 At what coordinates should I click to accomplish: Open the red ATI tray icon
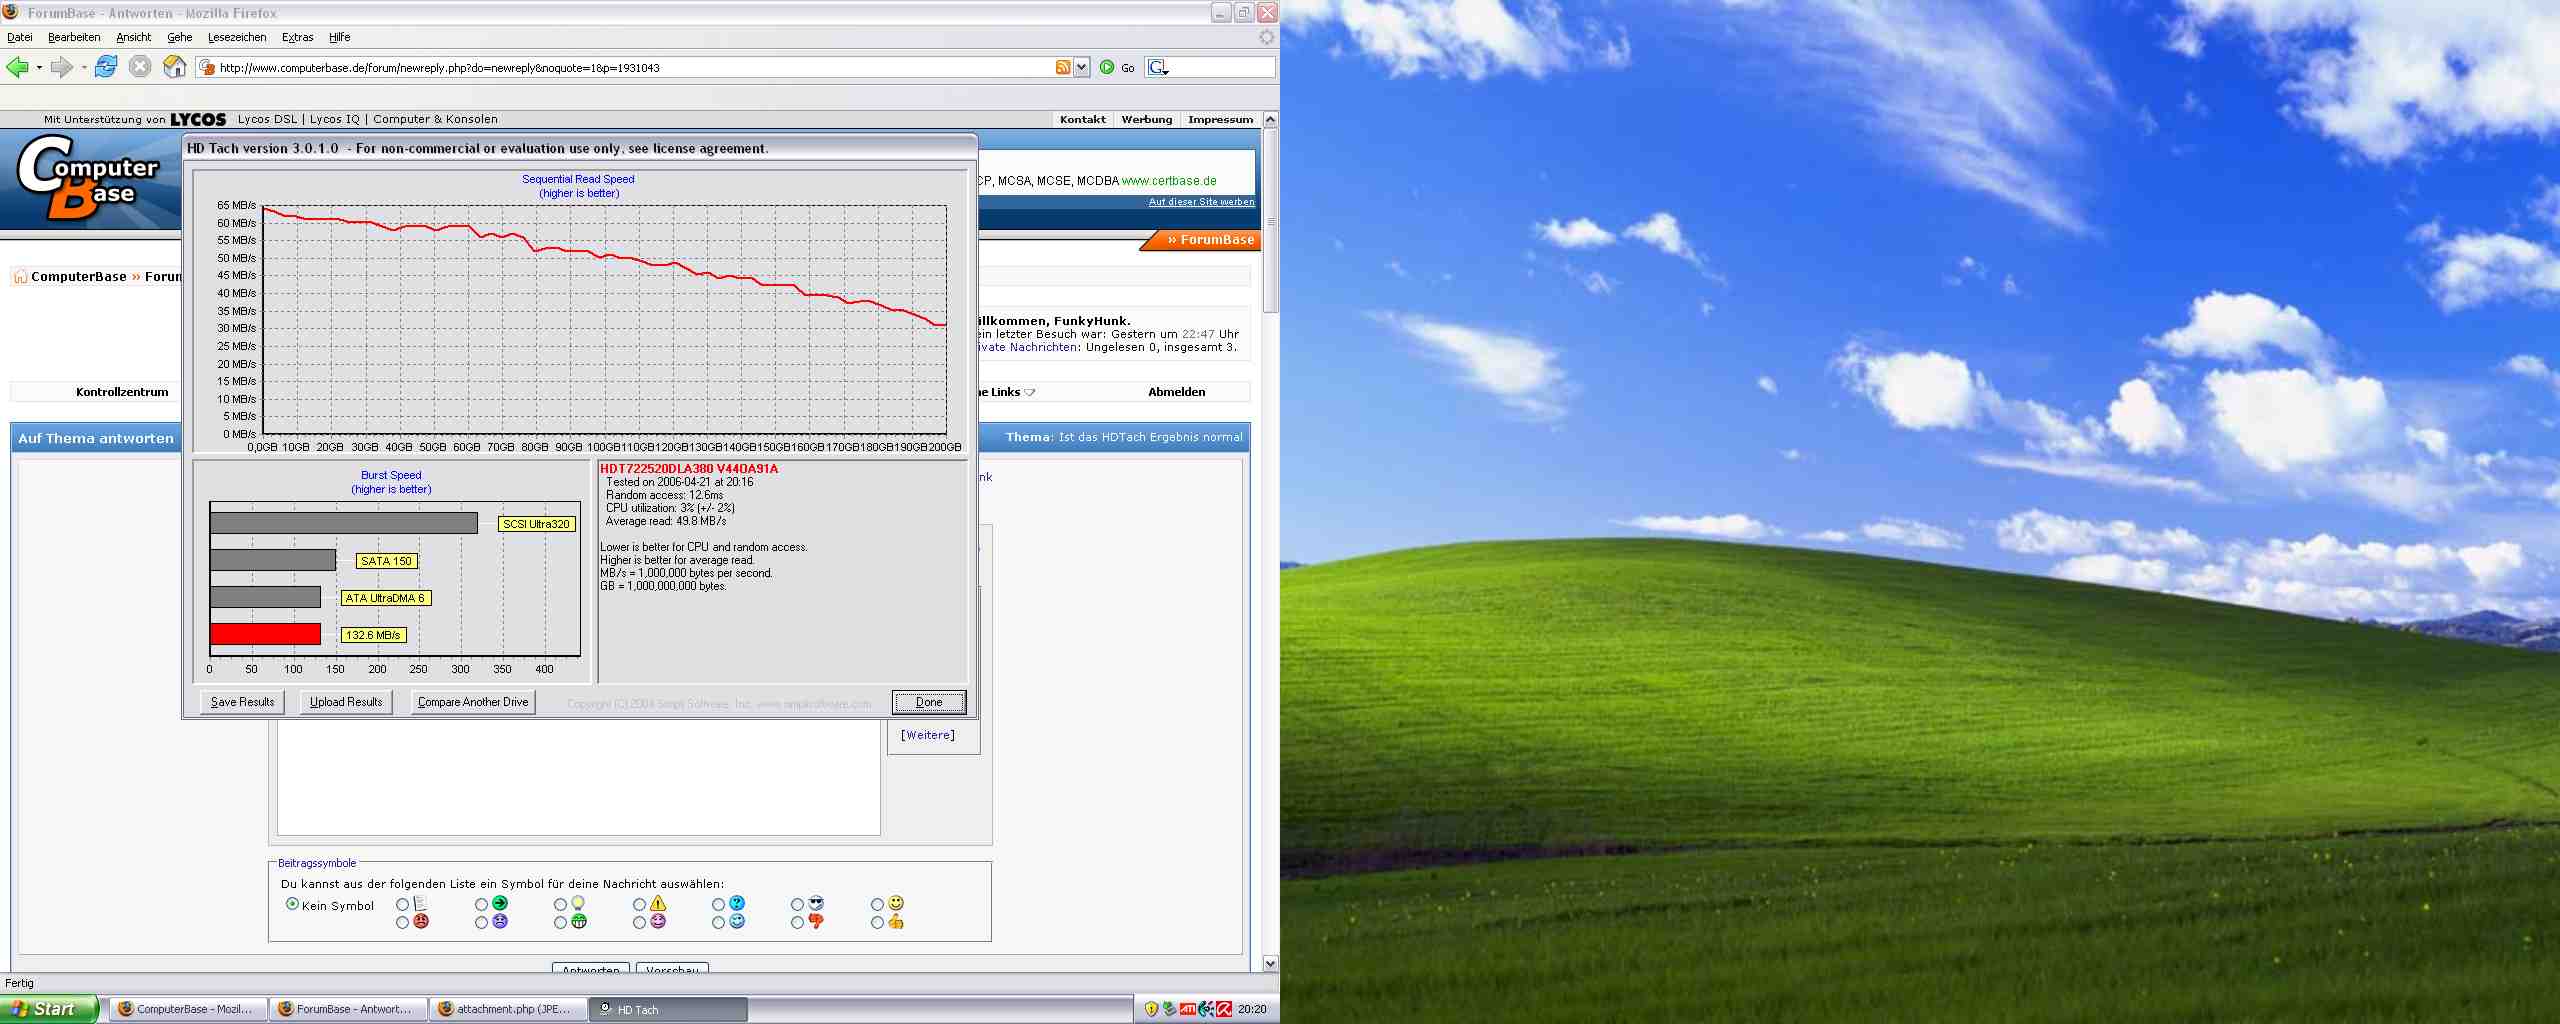point(1188,1009)
